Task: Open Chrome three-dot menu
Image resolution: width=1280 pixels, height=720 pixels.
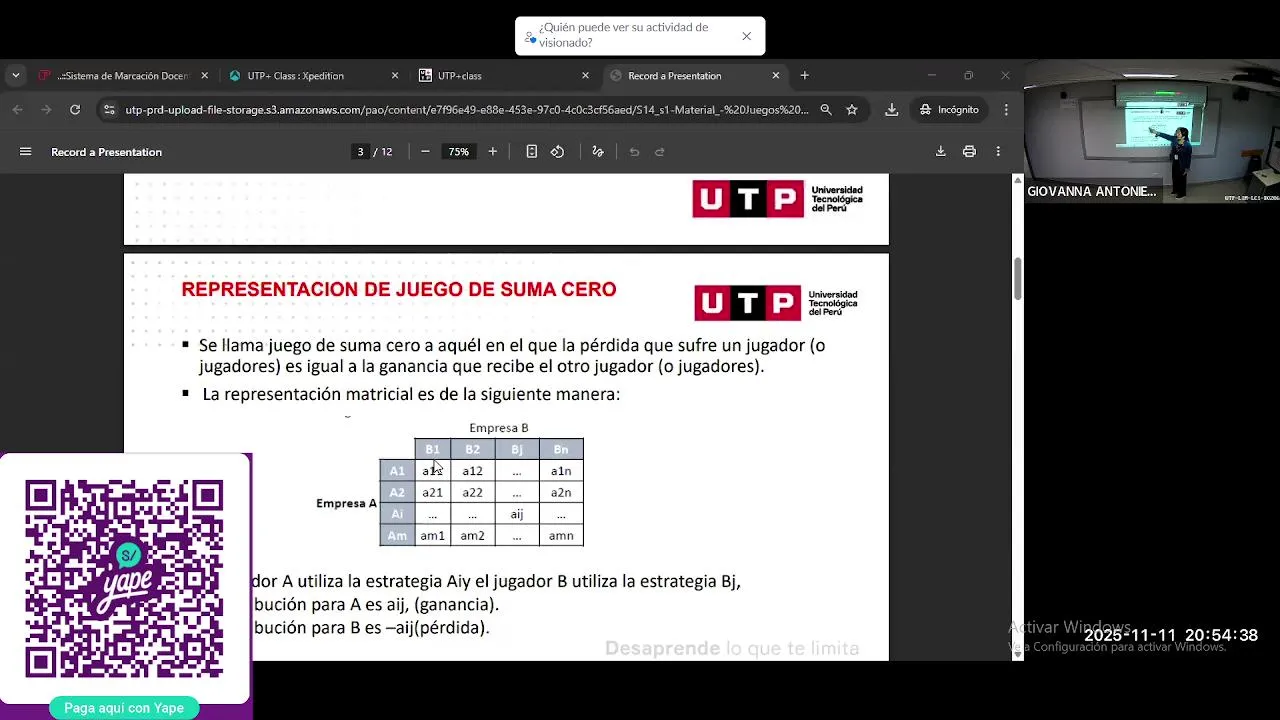Action: (x=1006, y=110)
